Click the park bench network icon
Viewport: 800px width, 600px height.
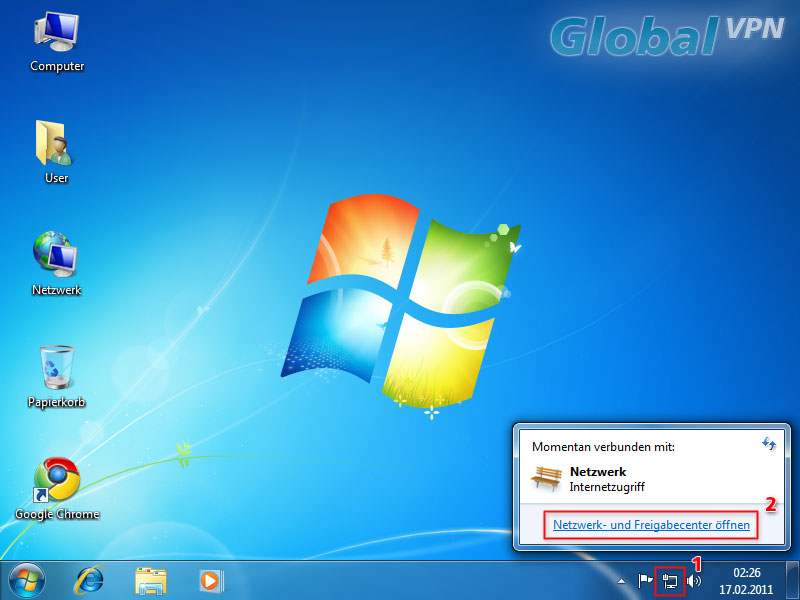coord(547,478)
